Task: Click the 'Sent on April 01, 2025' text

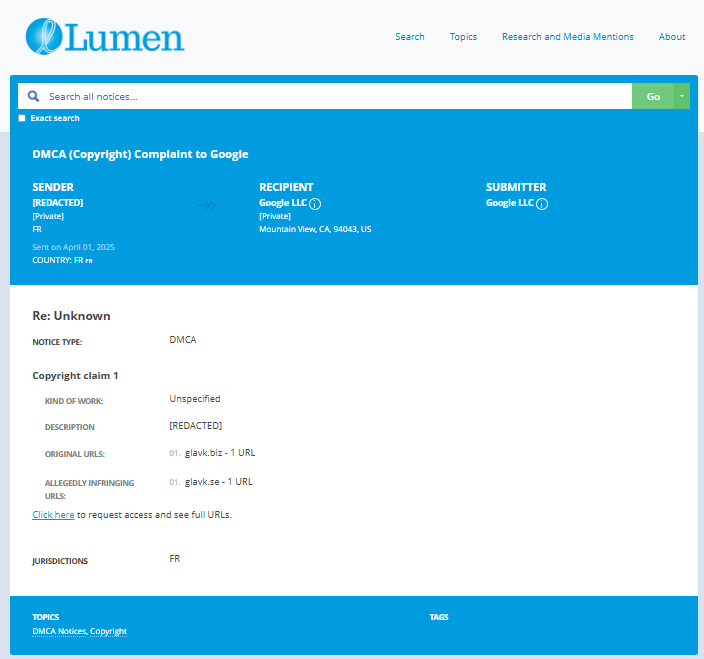Action: click(73, 247)
